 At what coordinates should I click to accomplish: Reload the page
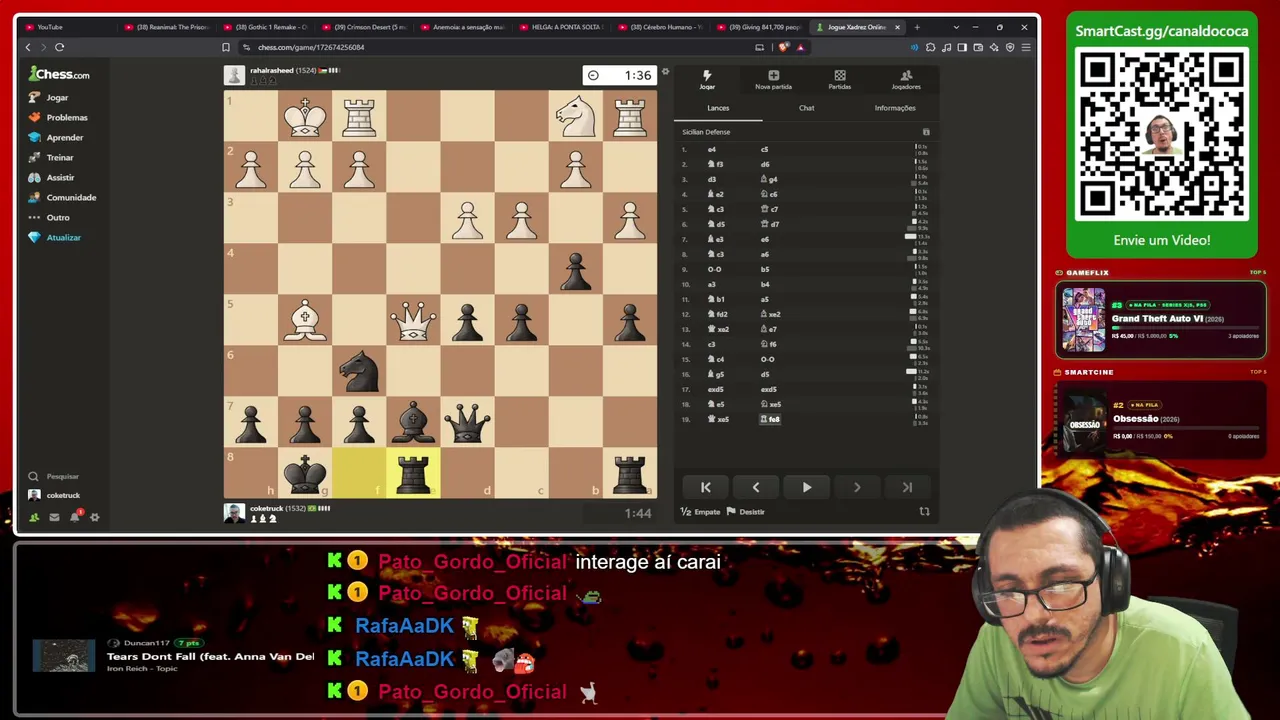pos(60,47)
